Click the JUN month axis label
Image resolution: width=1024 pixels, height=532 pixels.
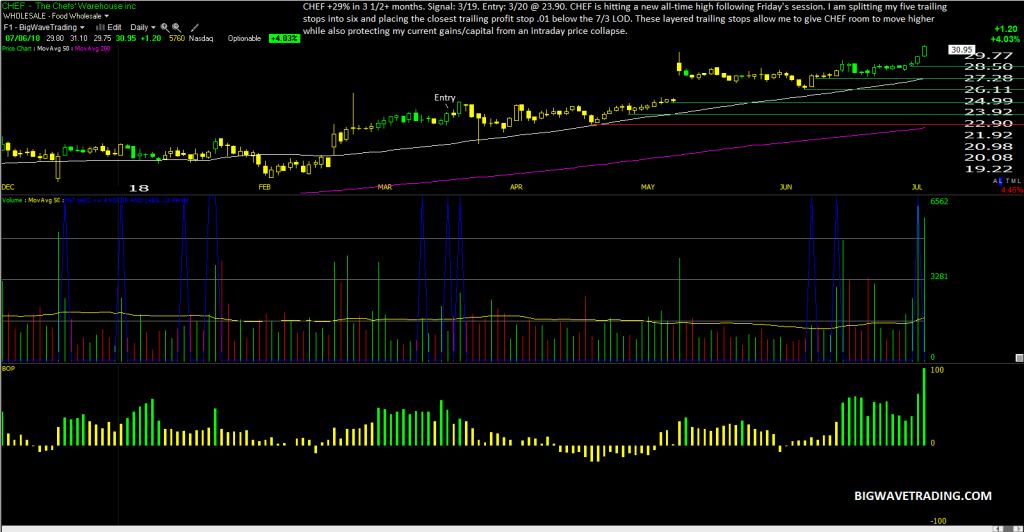tap(786, 187)
